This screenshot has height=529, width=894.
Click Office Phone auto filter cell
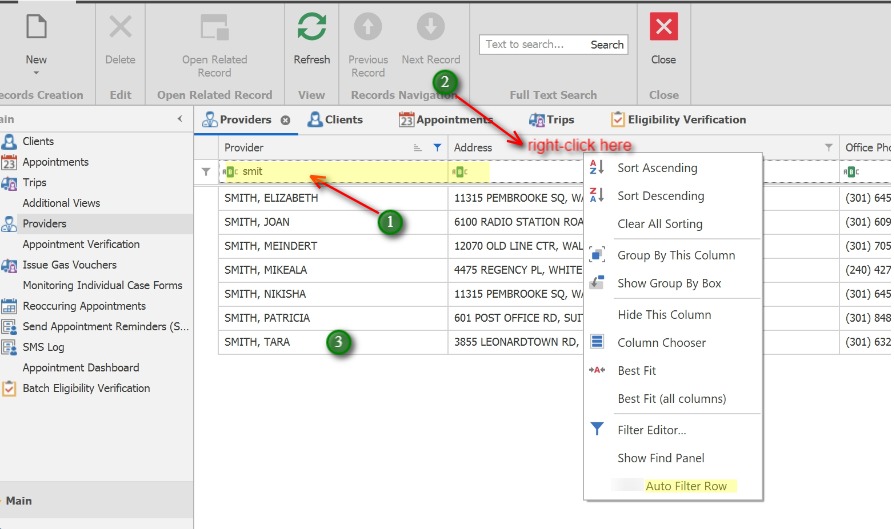coord(865,172)
